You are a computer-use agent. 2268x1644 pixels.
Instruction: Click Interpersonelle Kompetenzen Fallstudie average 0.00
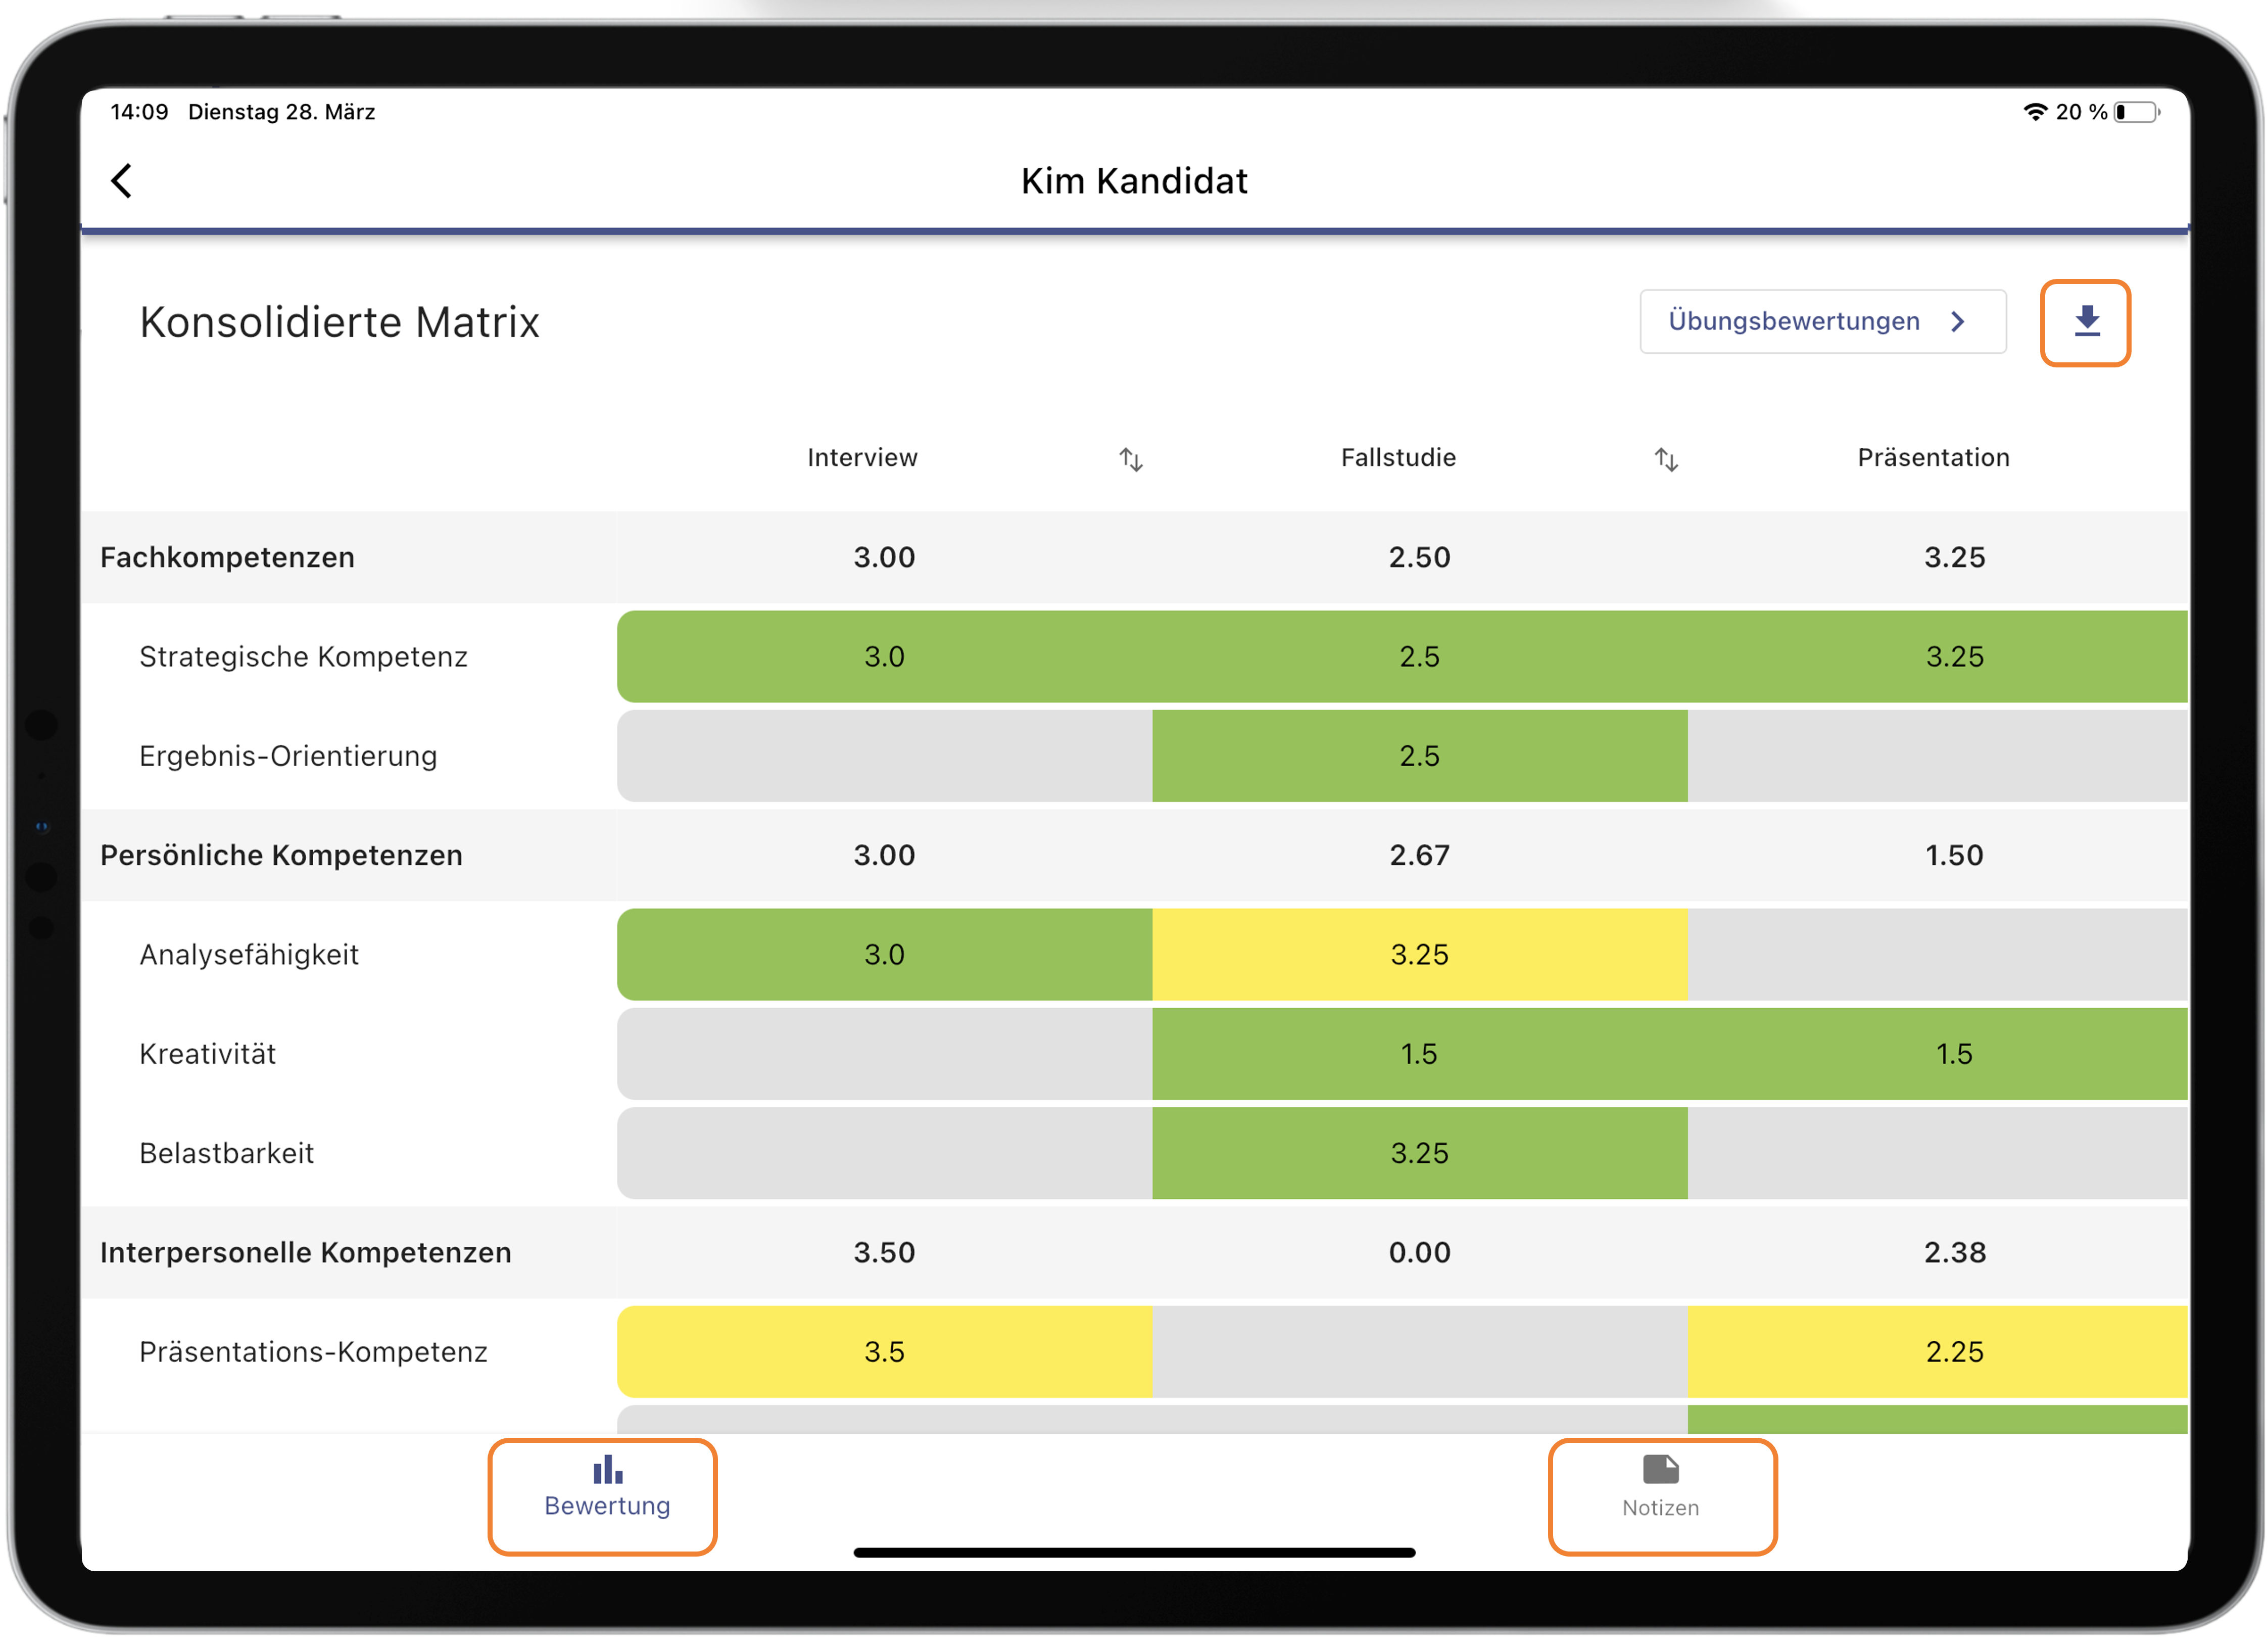1419,1252
